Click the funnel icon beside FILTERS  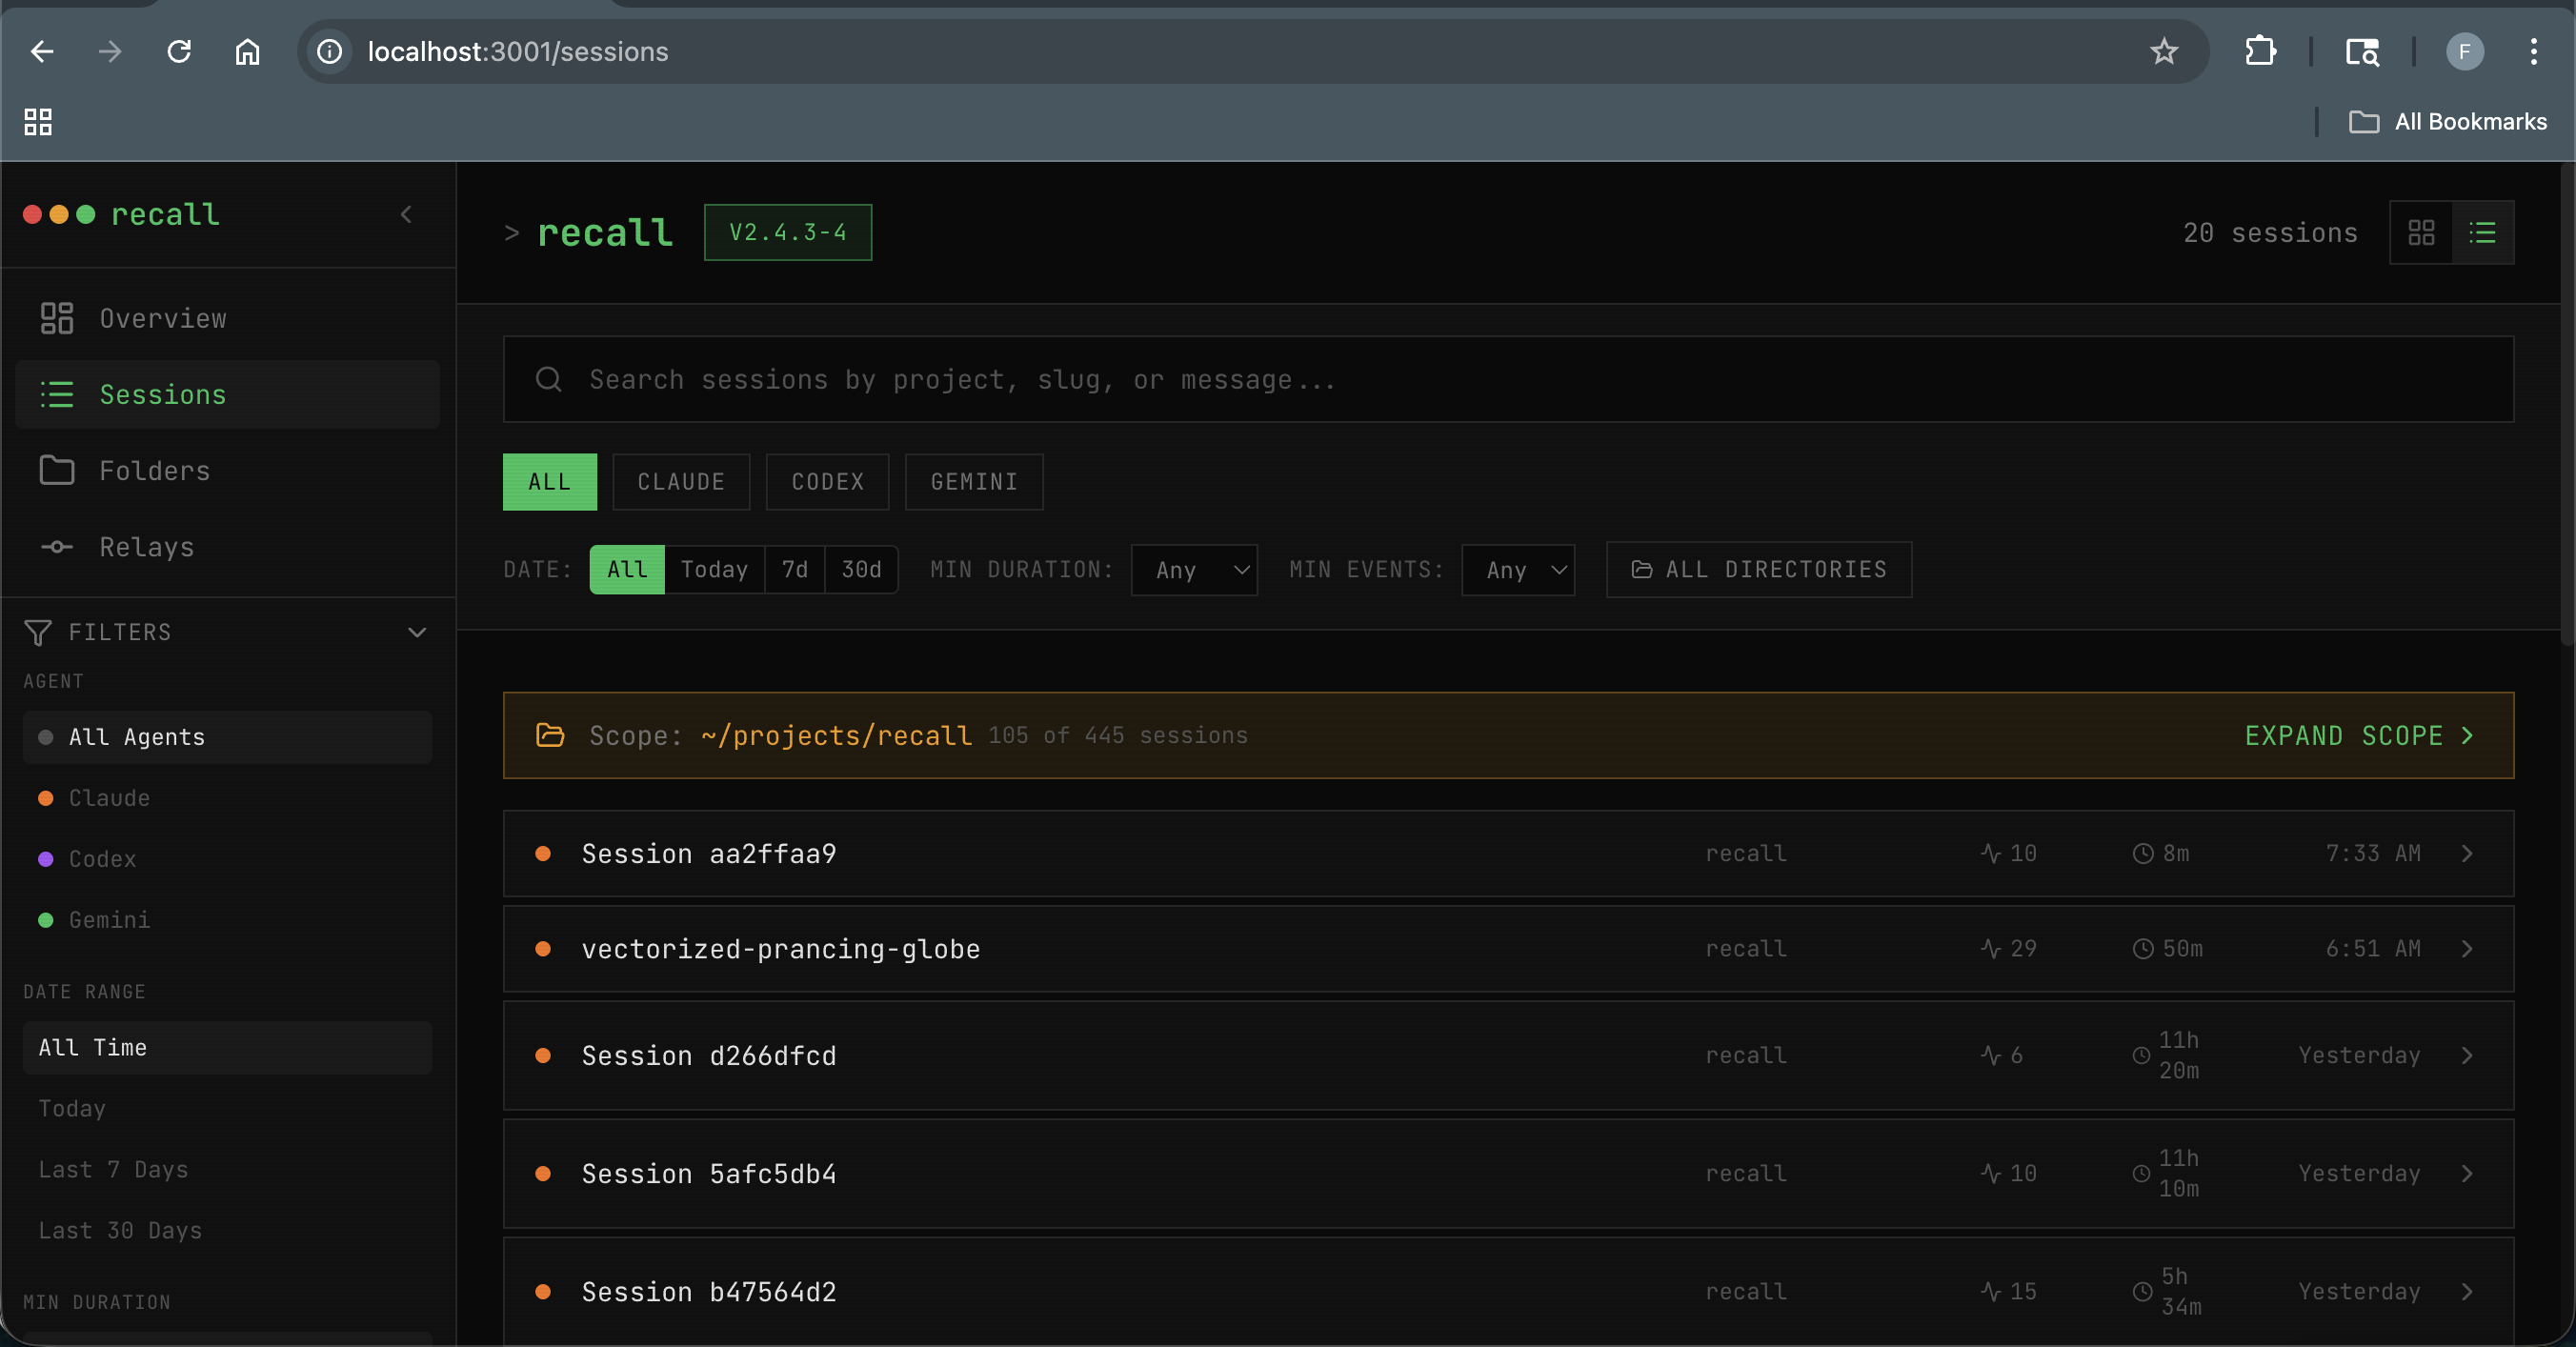pos(37,632)
